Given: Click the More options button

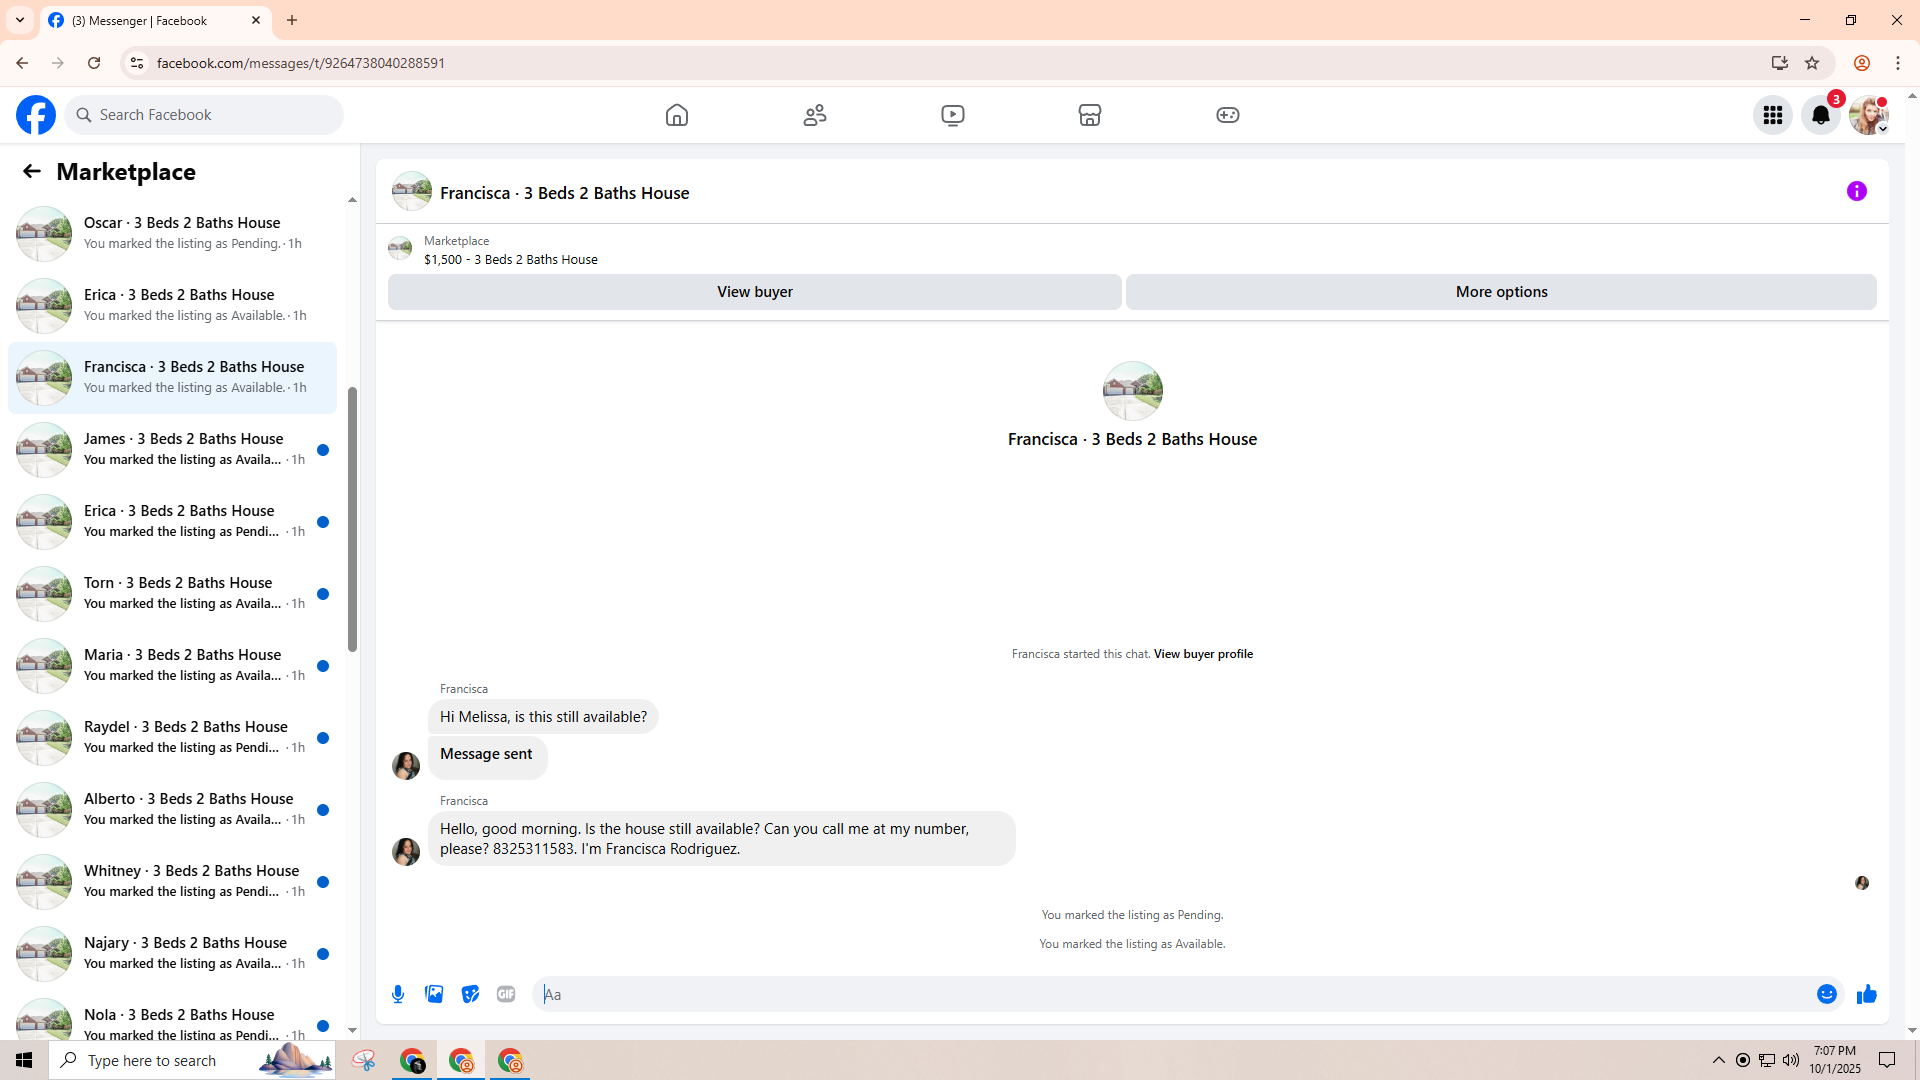Looking at the screenshot, I should (1501, 292).
